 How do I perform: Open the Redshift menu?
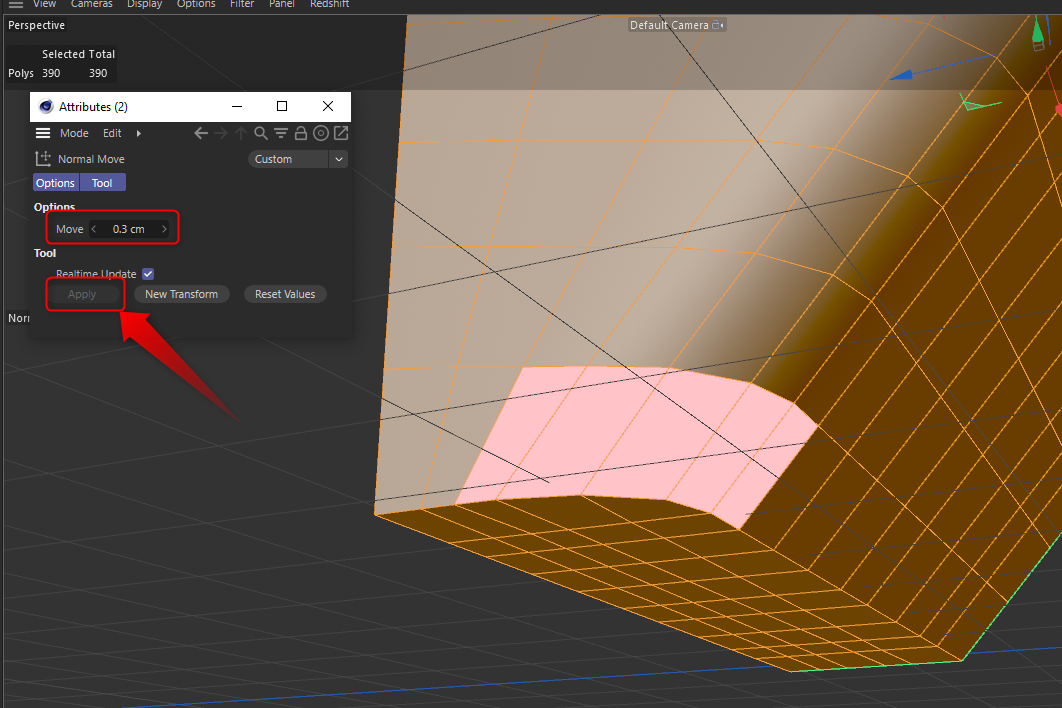(329, 5)
